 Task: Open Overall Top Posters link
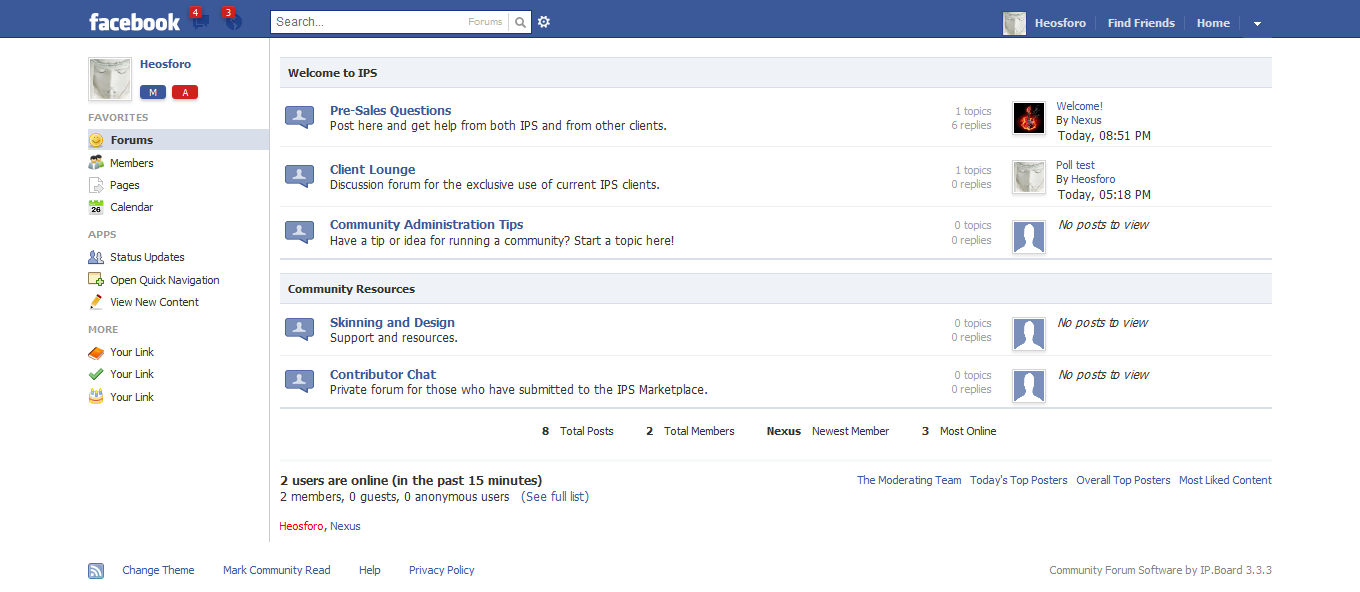coord(1123,480)
